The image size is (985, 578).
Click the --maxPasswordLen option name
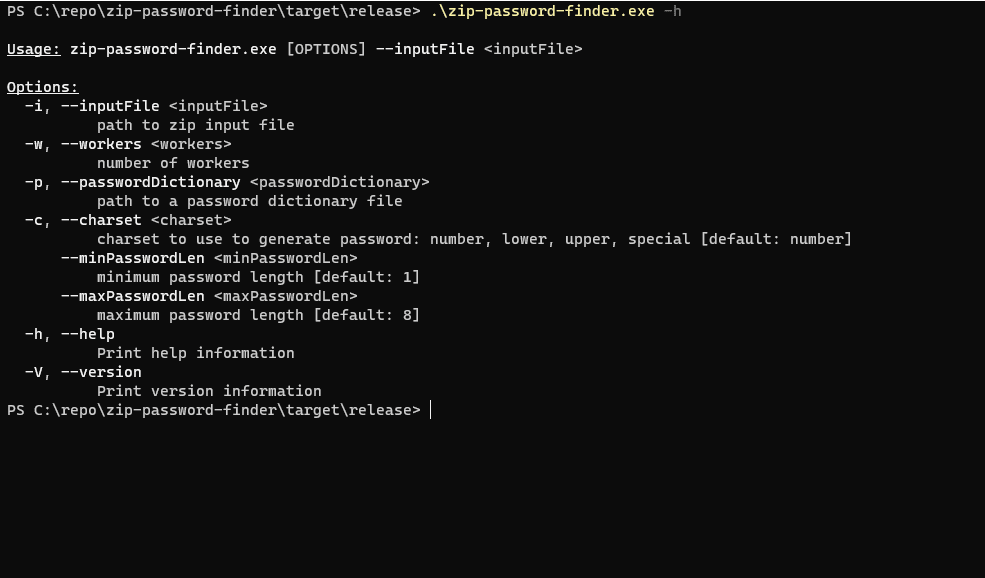(132, 296)
